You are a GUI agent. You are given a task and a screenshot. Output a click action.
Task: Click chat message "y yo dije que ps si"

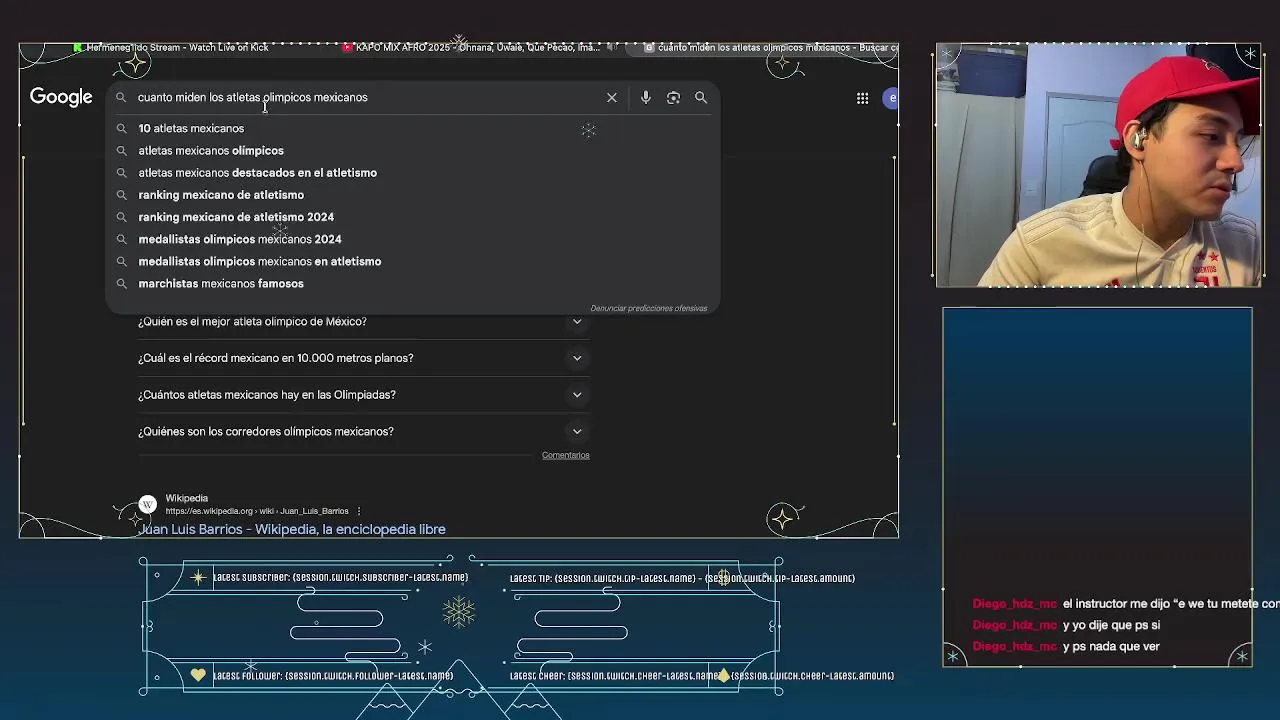point(1111,625)
